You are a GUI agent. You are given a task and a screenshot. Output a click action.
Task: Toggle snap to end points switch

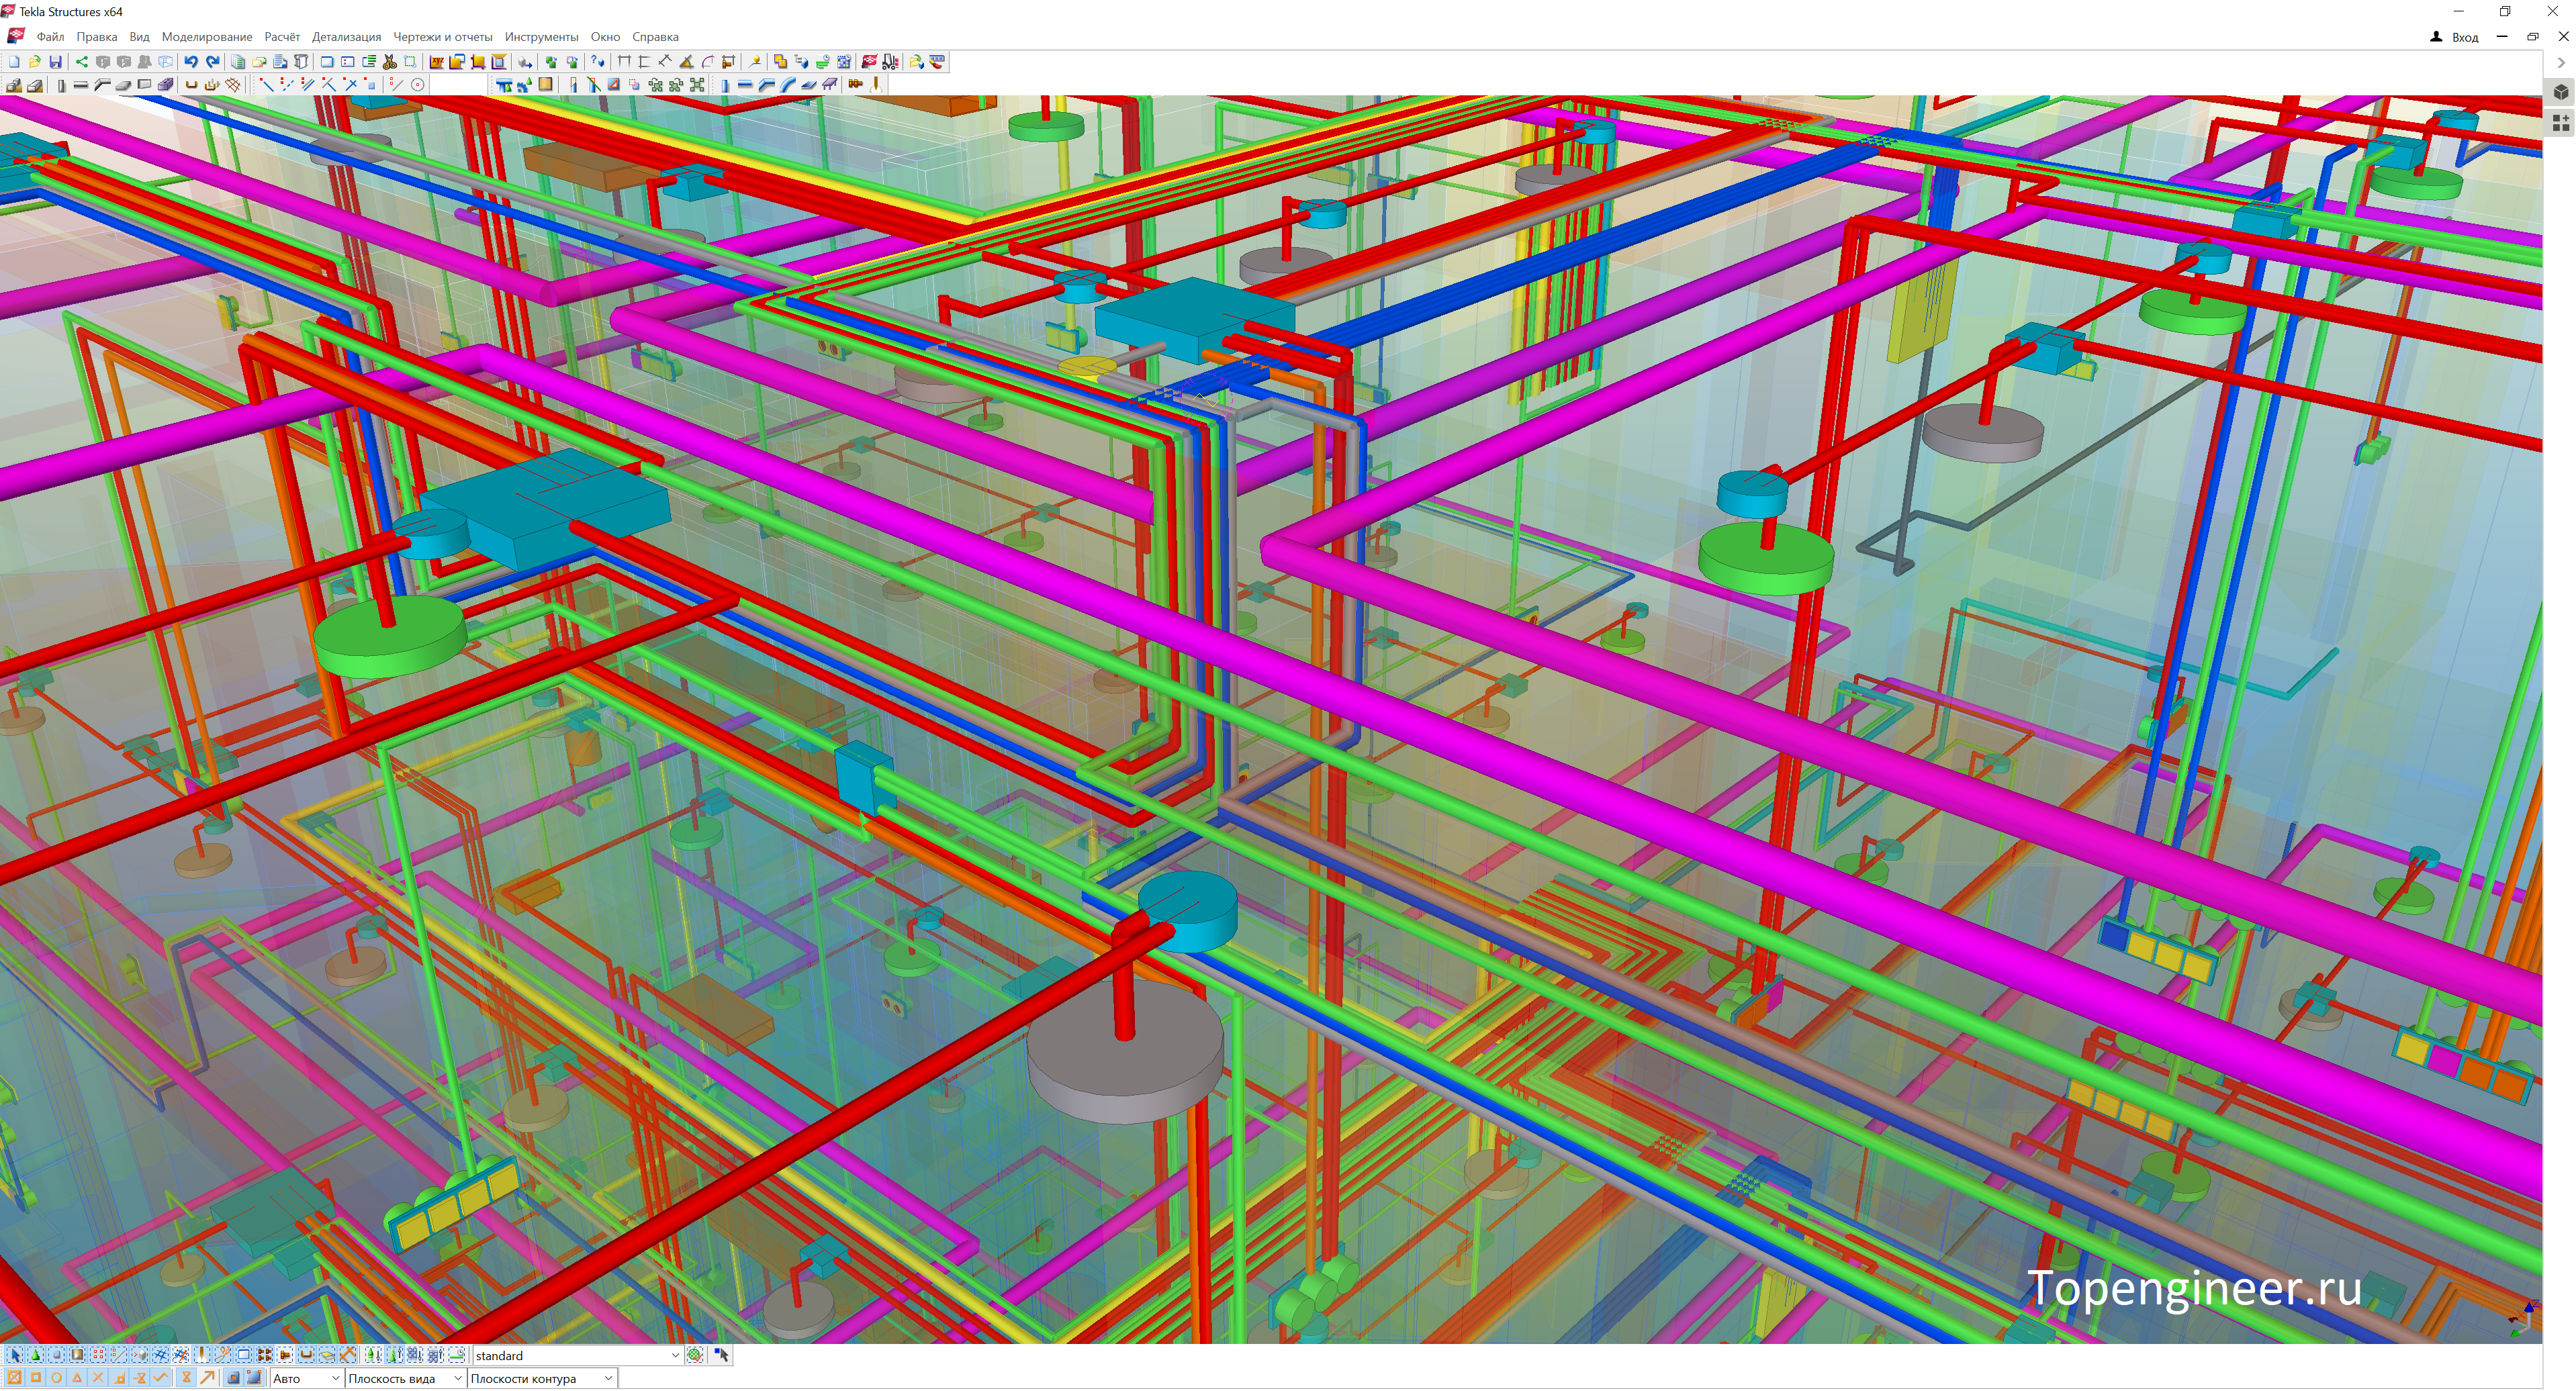pos(36,1378)
